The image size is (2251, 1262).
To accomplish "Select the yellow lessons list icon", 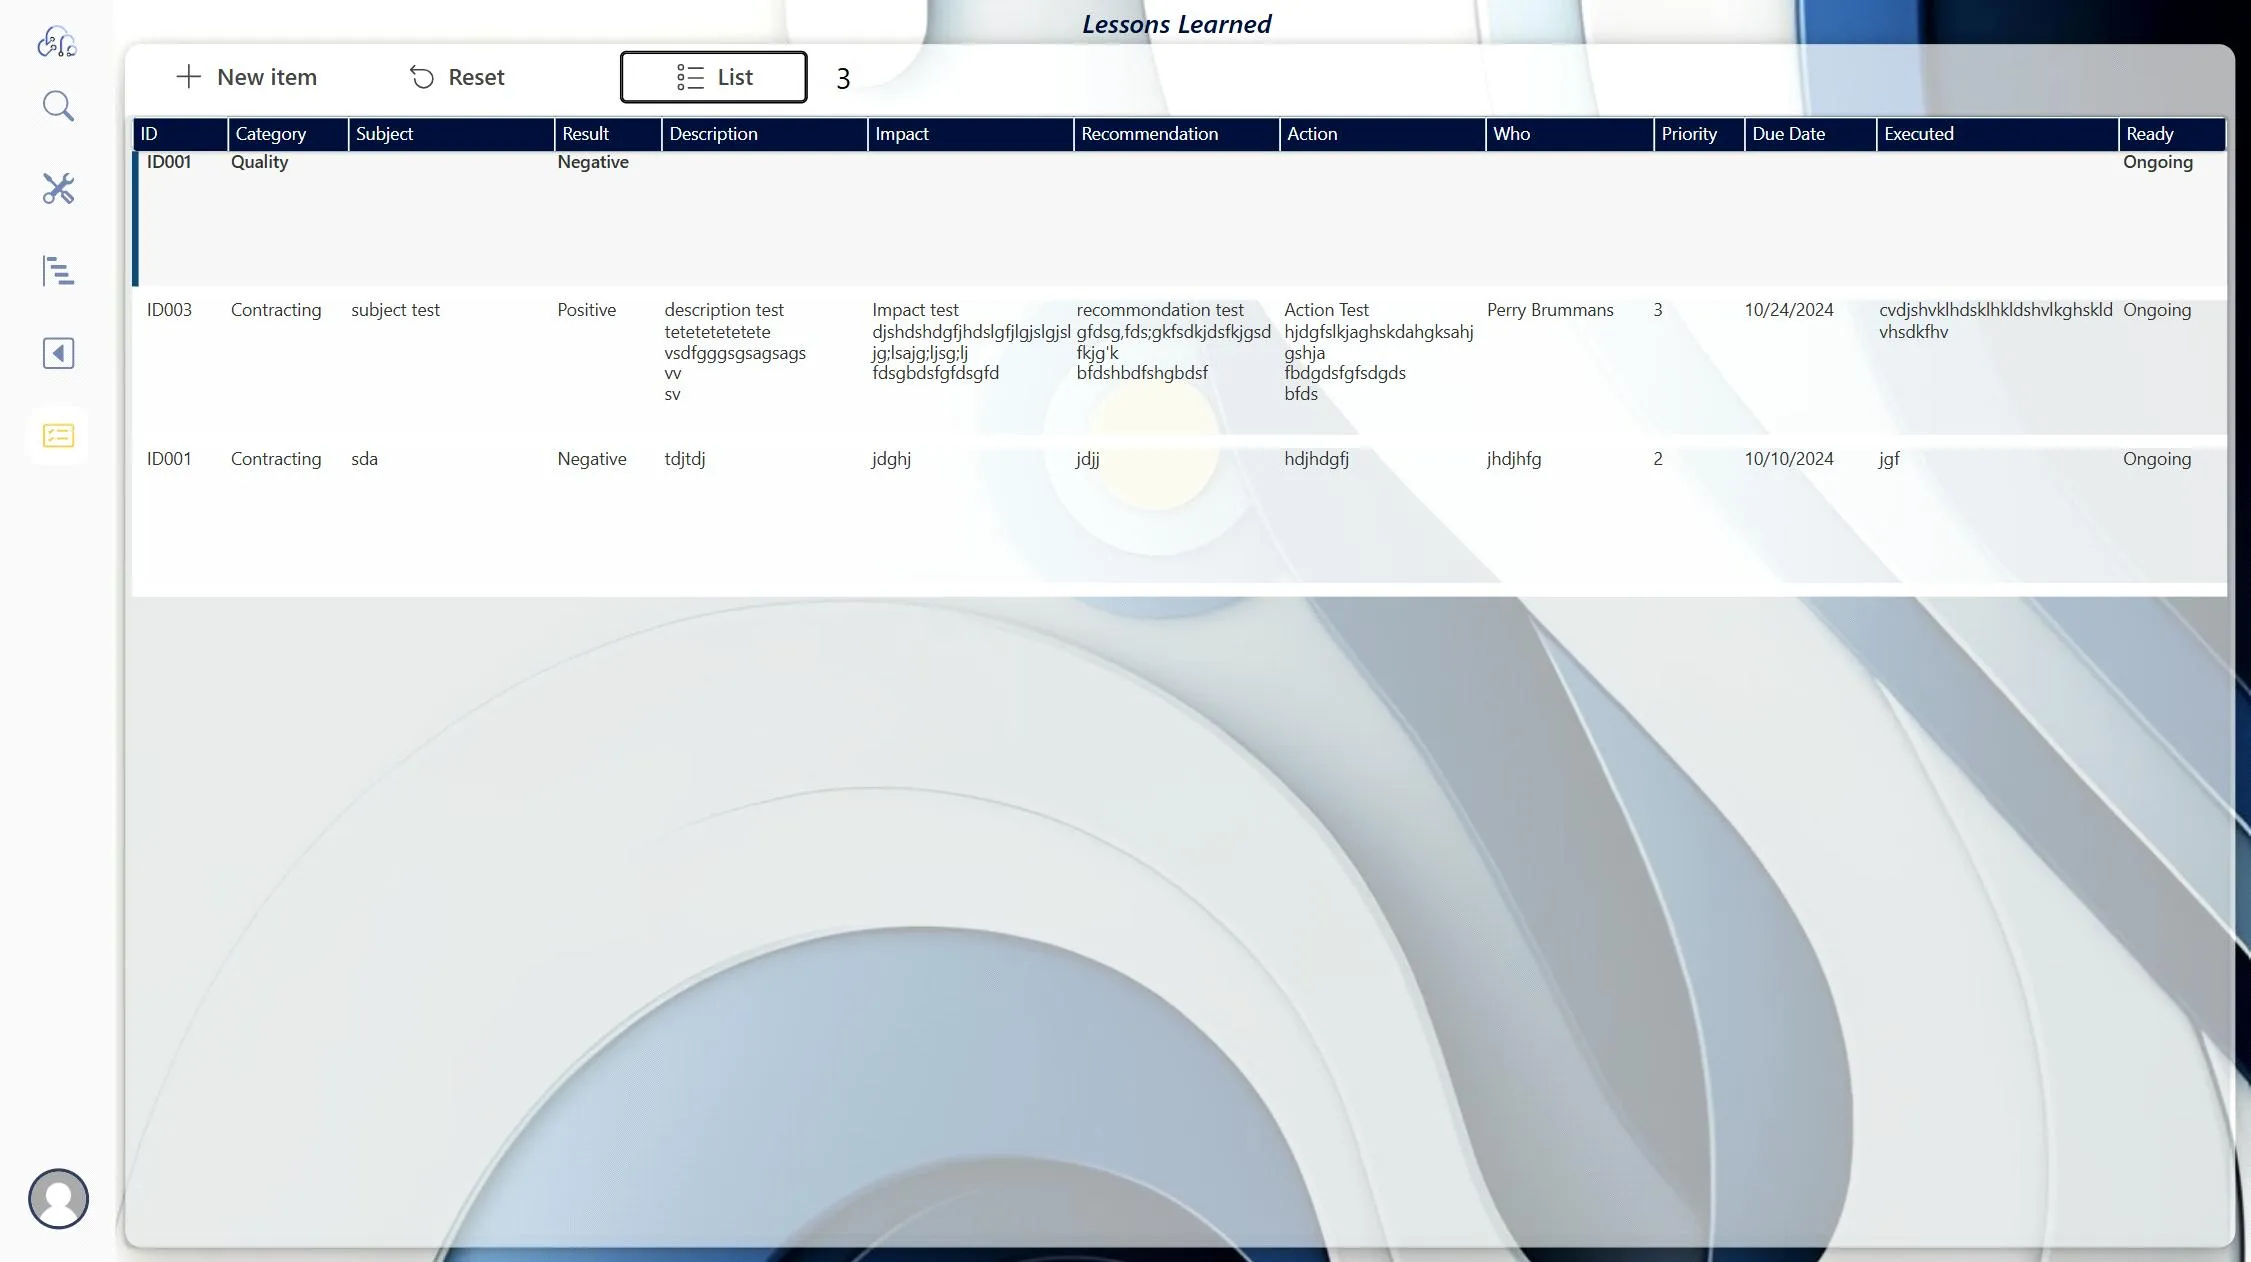I will click(58, 435).
